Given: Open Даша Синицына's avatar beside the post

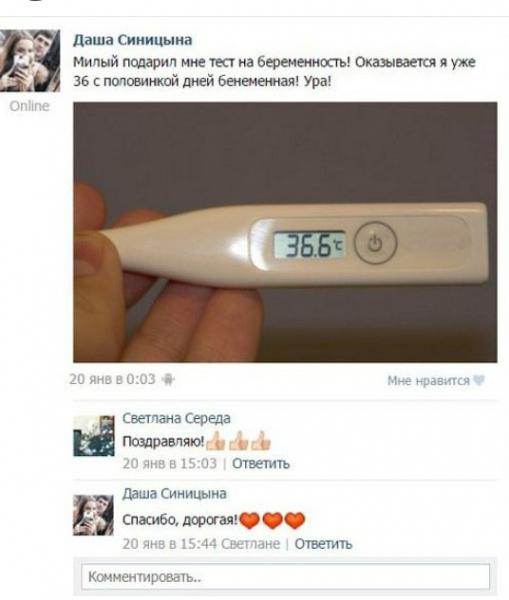Looking at the screenshot, I should [30, 60].
